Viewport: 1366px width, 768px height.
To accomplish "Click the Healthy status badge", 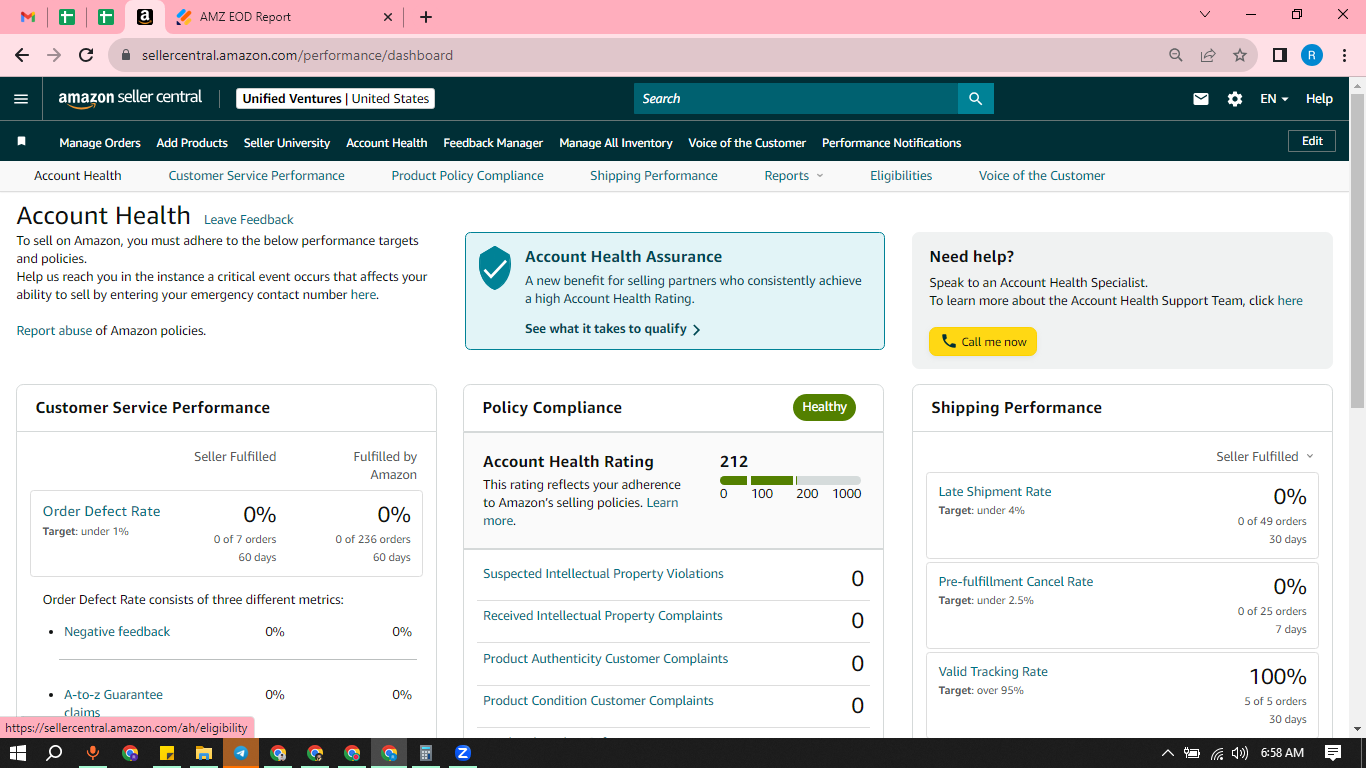I will [x=824, y=407].
